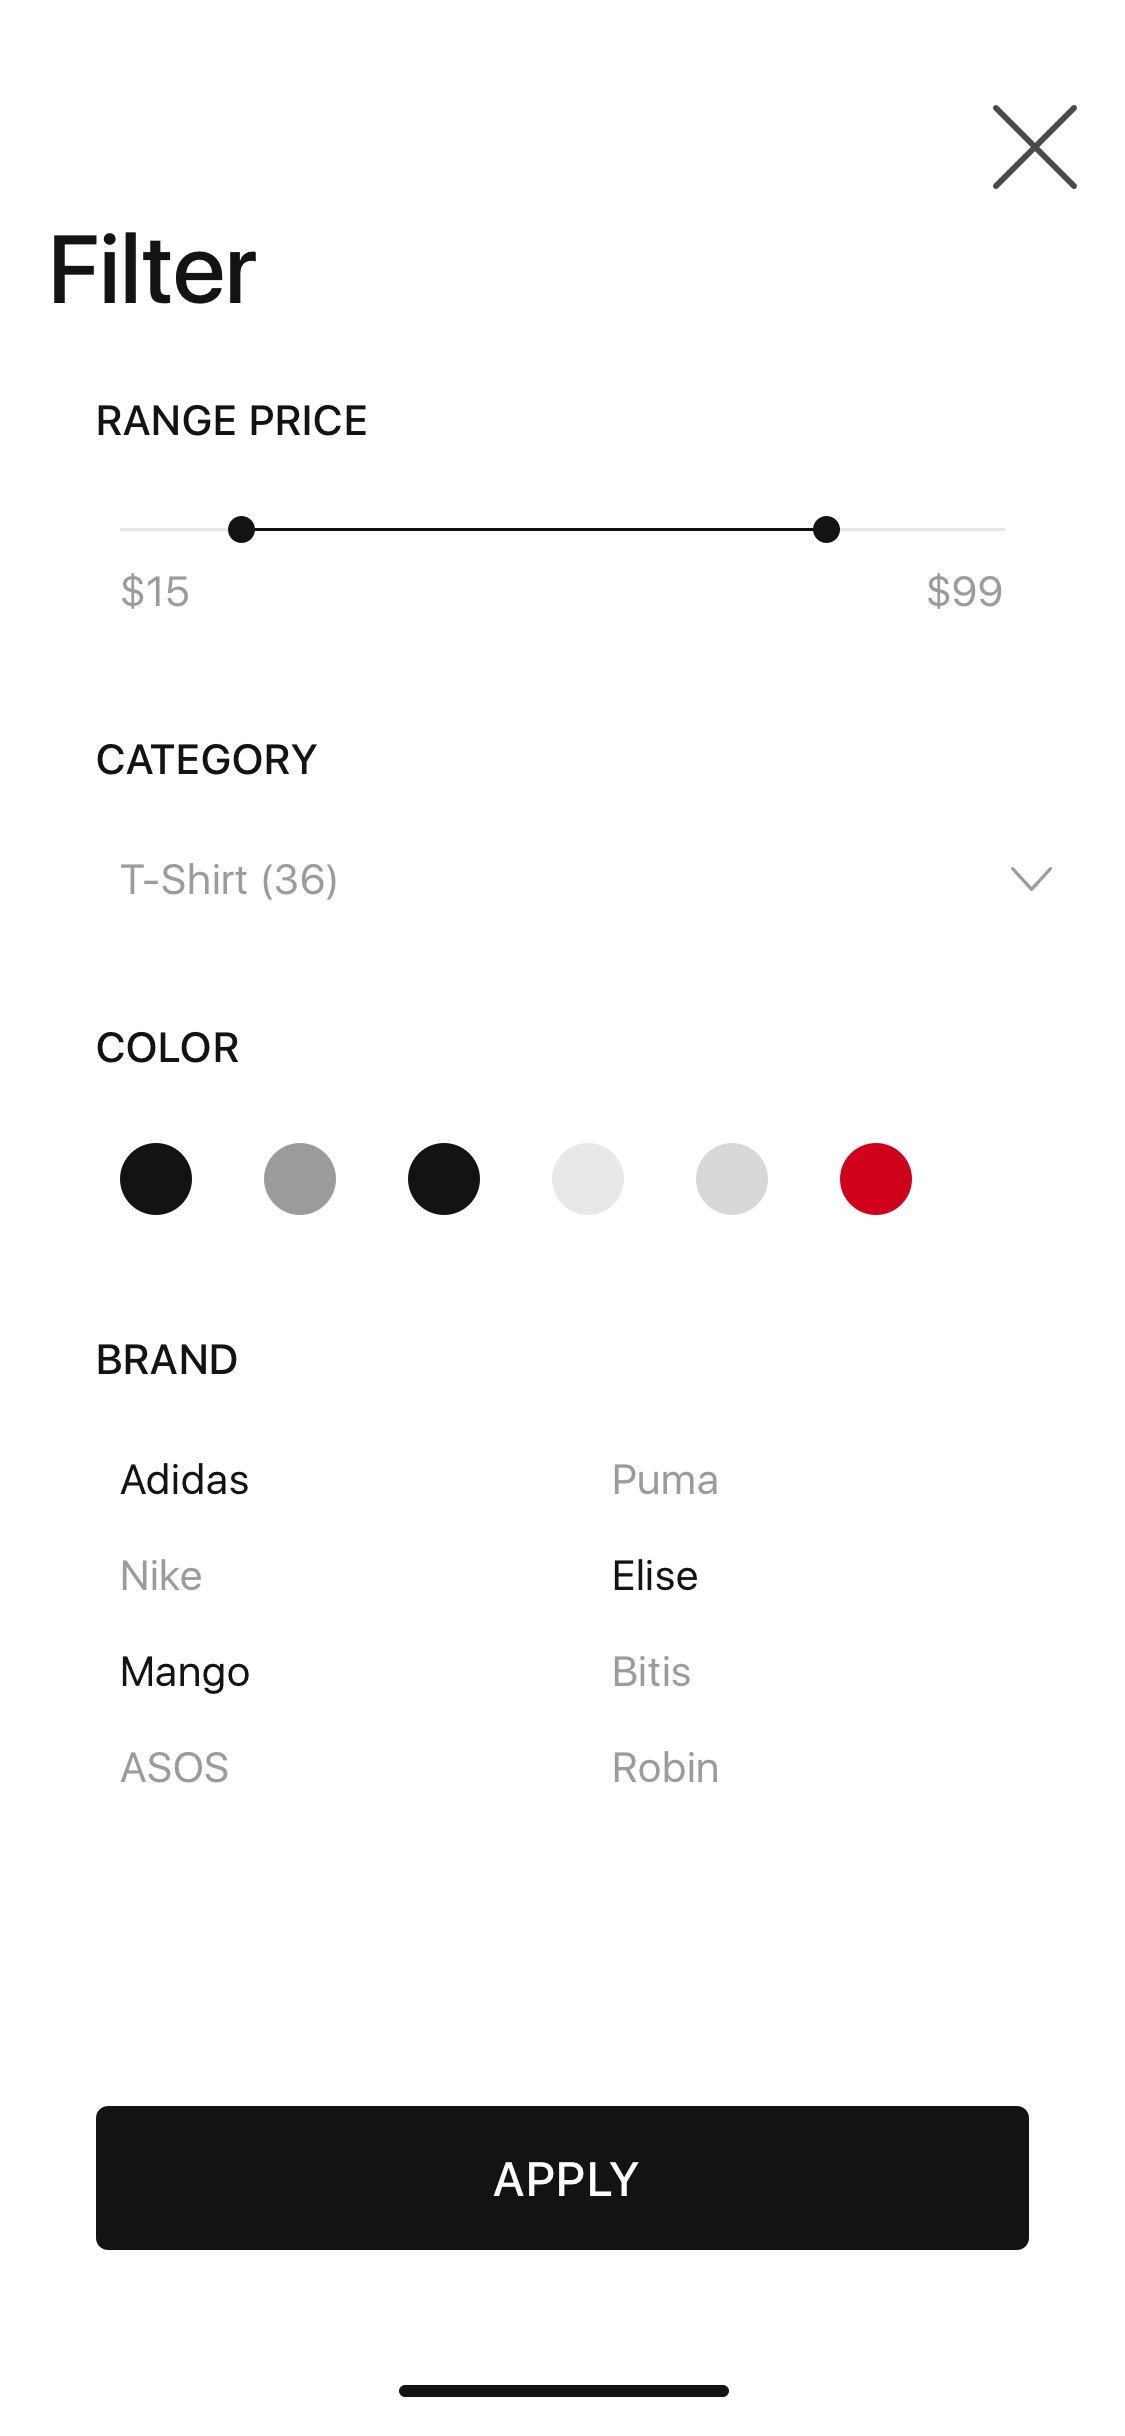Select the Robin brand option

(665, 1767)
